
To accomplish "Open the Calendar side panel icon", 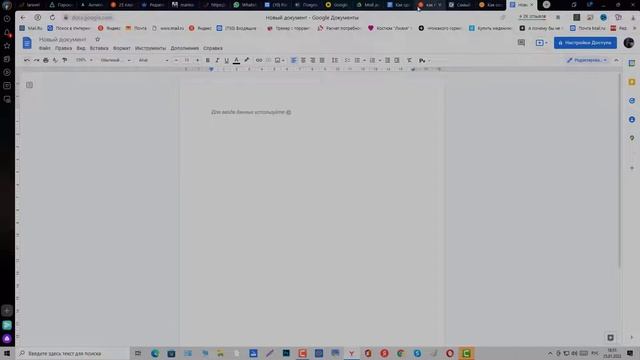I will point(631,63).
